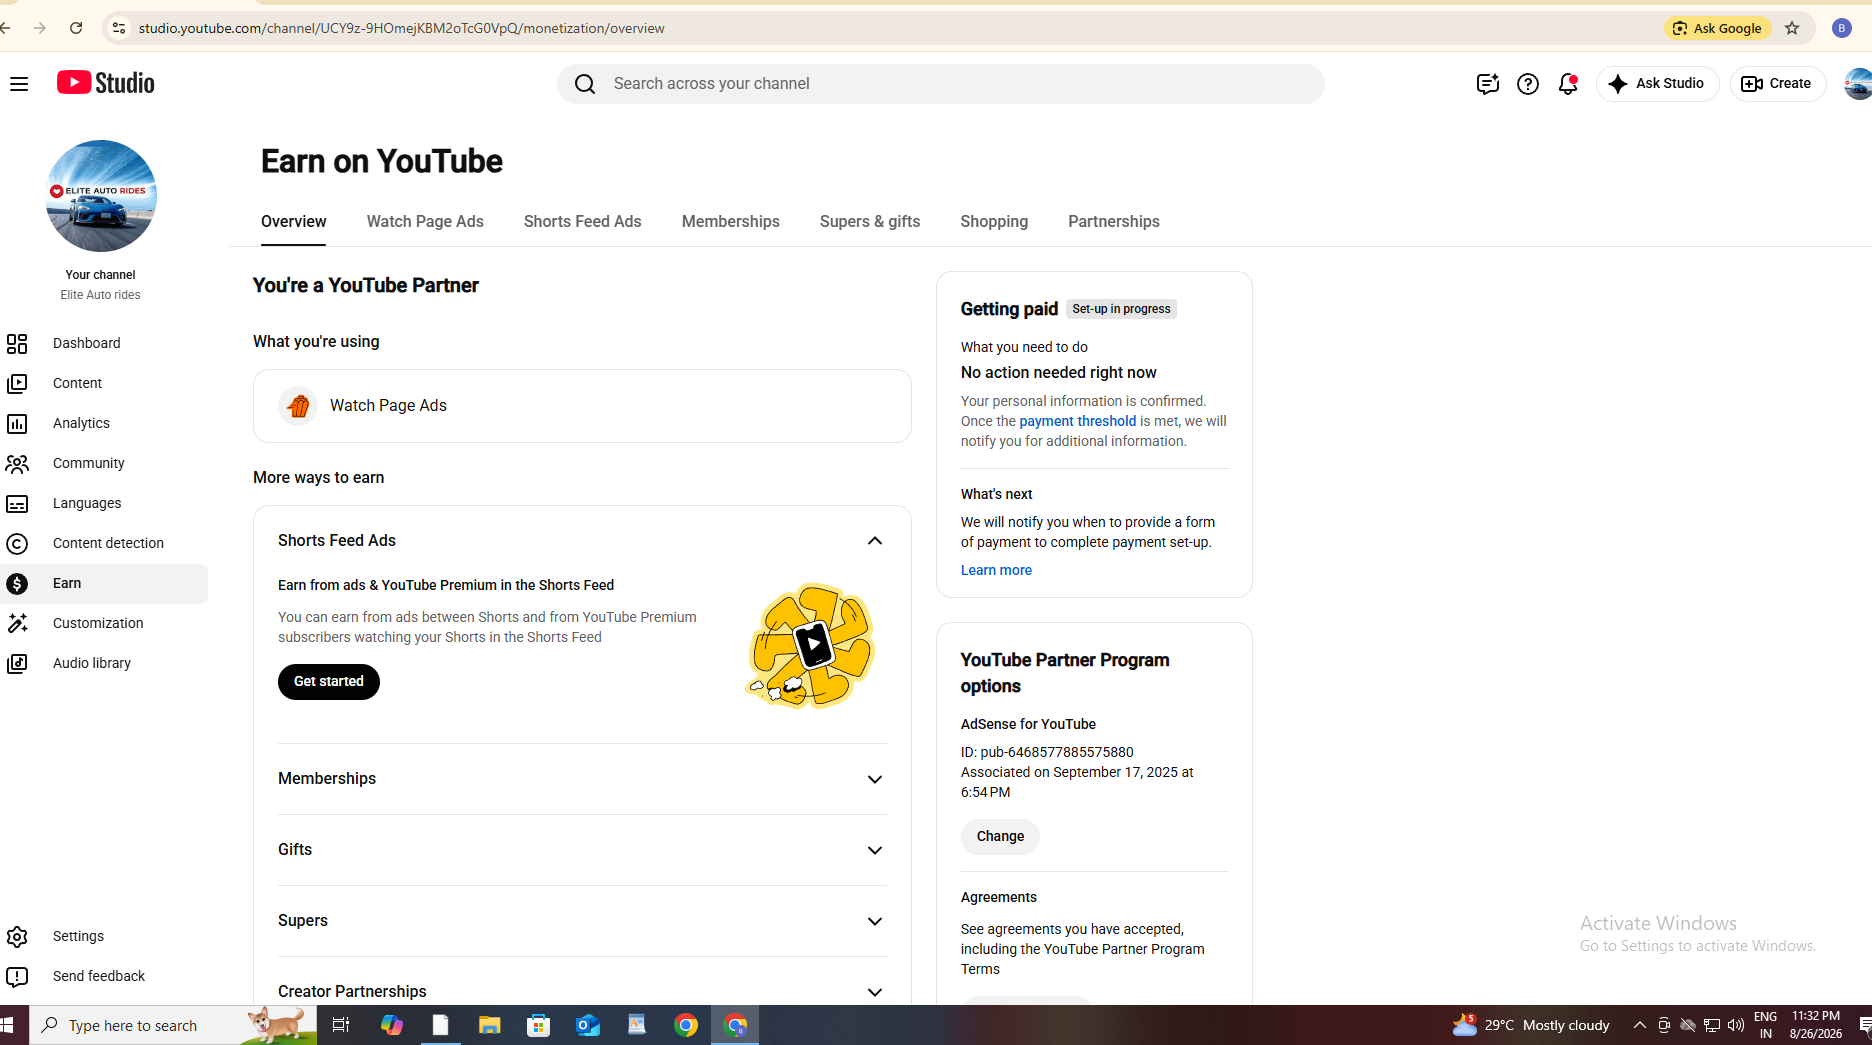Image resolution: width=1872 pixels, height=1045 pixels.
Task: Click the browser address bar URL
Action: point(402,28)
